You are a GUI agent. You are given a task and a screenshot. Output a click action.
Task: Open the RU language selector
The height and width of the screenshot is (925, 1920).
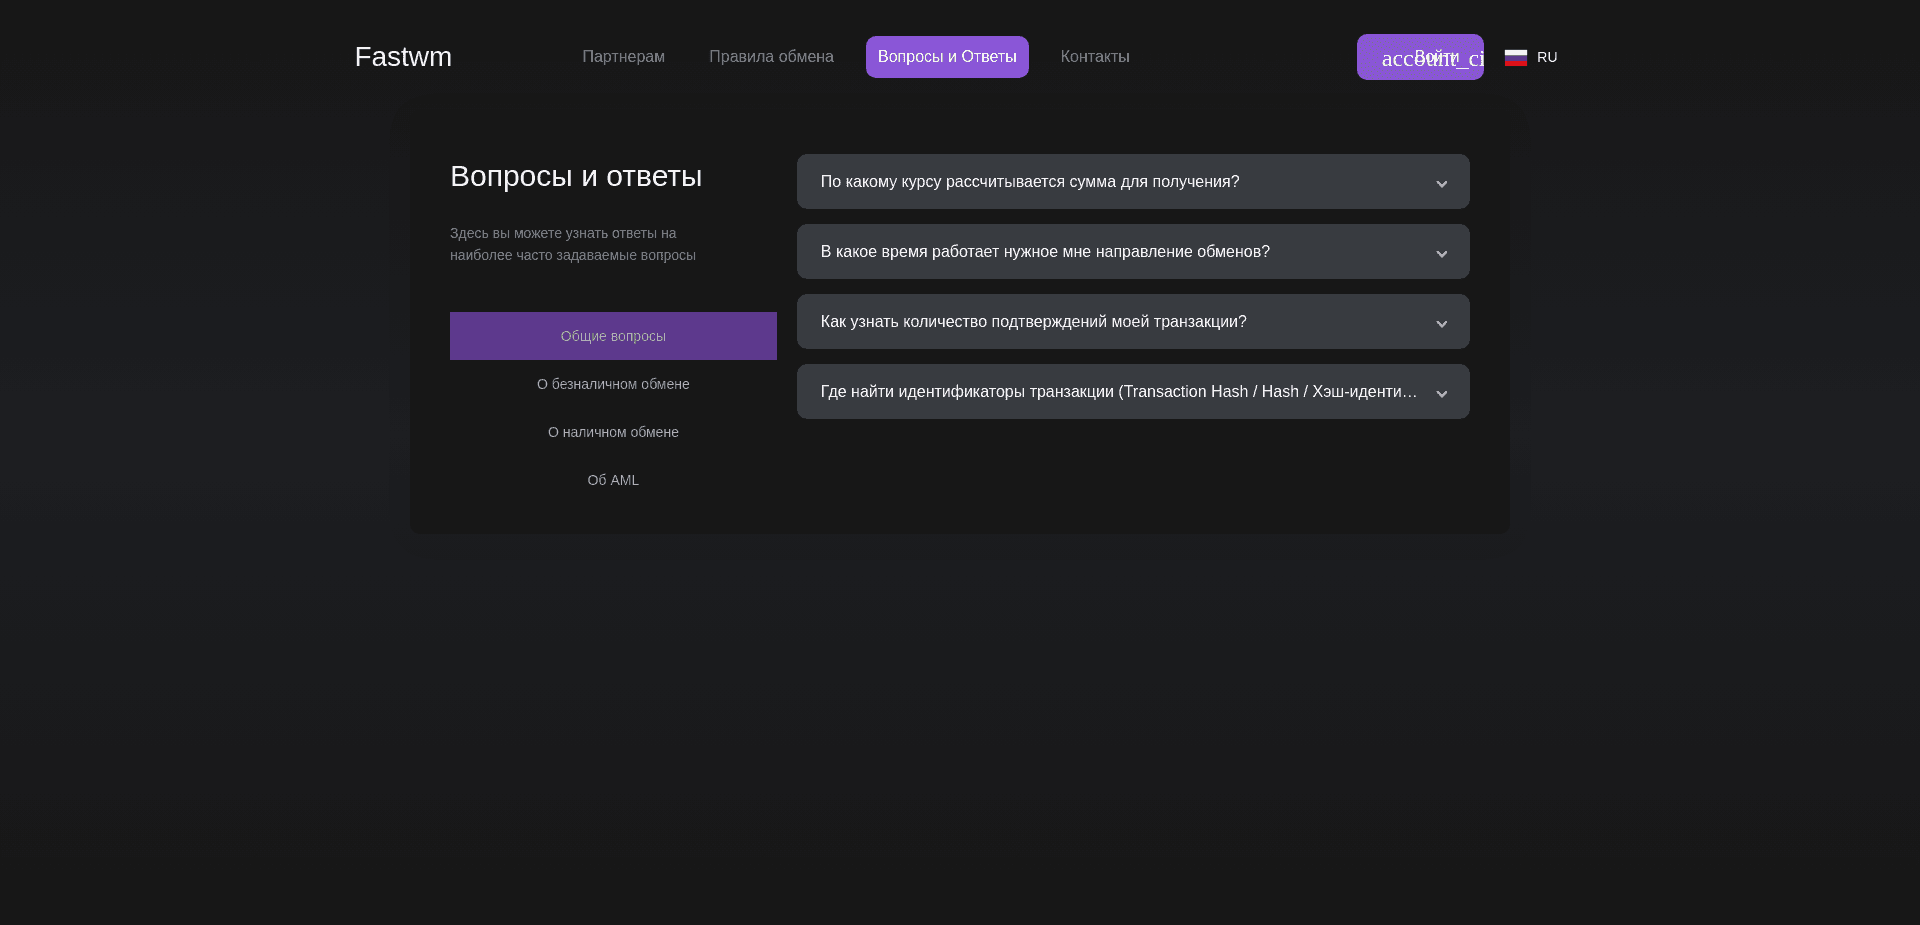tap(1546, 57)
